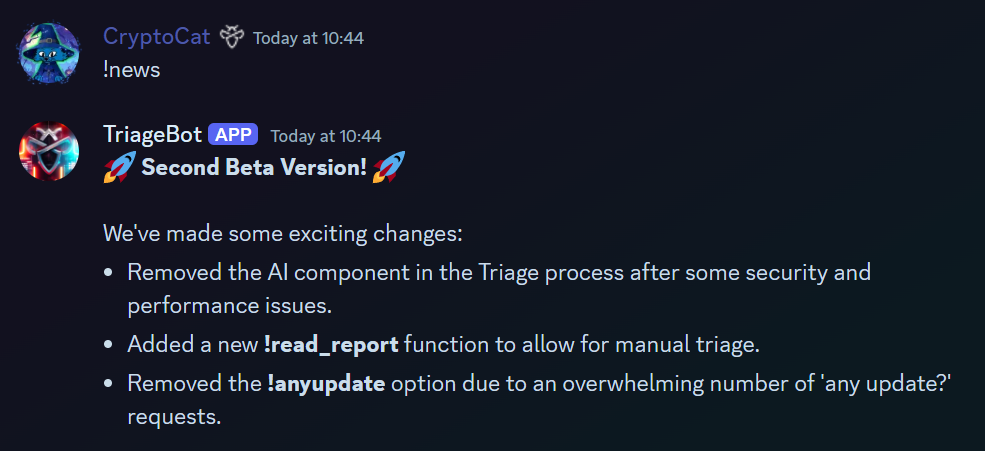
Task: Open TriageBot's shield avatar profile
Action: click(49, 151)
